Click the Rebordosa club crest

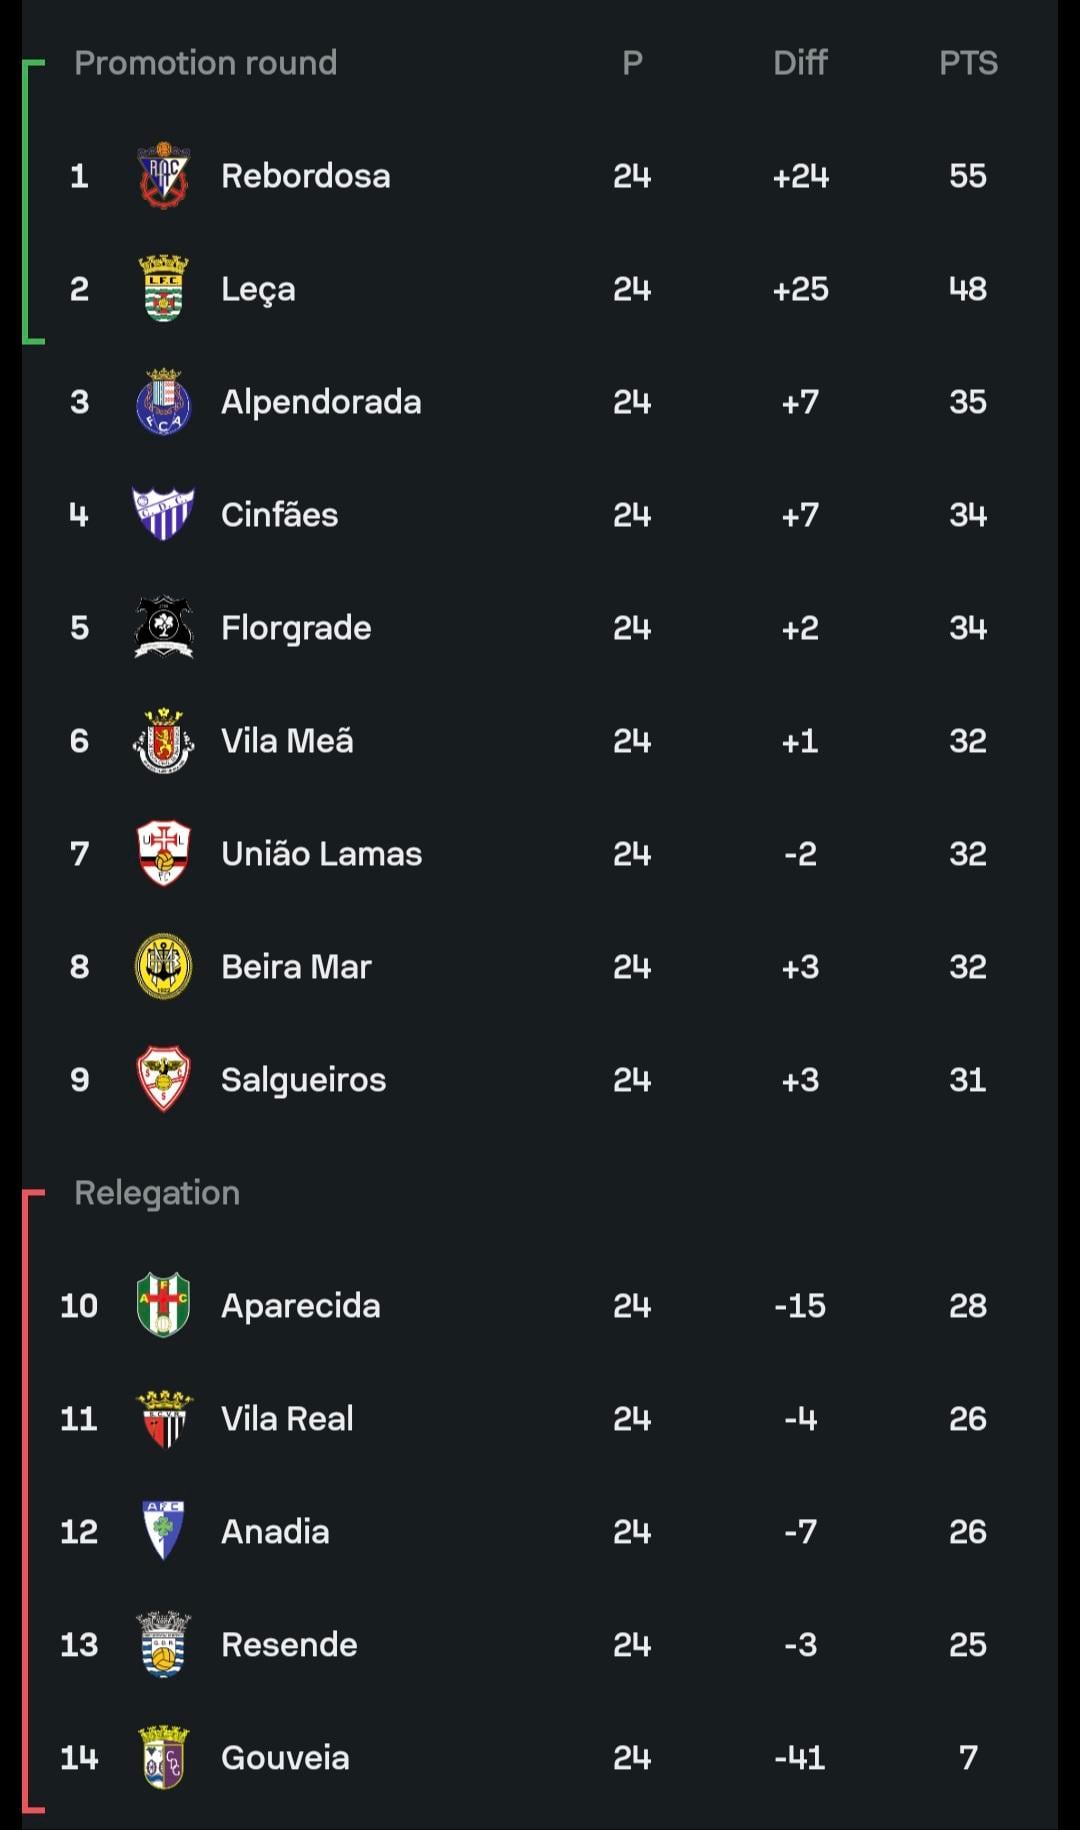point(163,176)
